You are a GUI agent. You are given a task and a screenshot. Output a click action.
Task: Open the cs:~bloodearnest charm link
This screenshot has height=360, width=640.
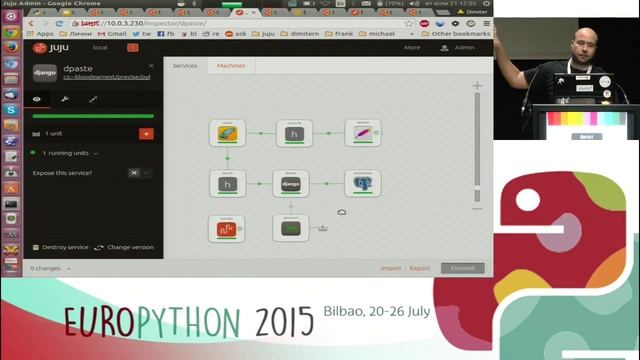click(107, 77)
